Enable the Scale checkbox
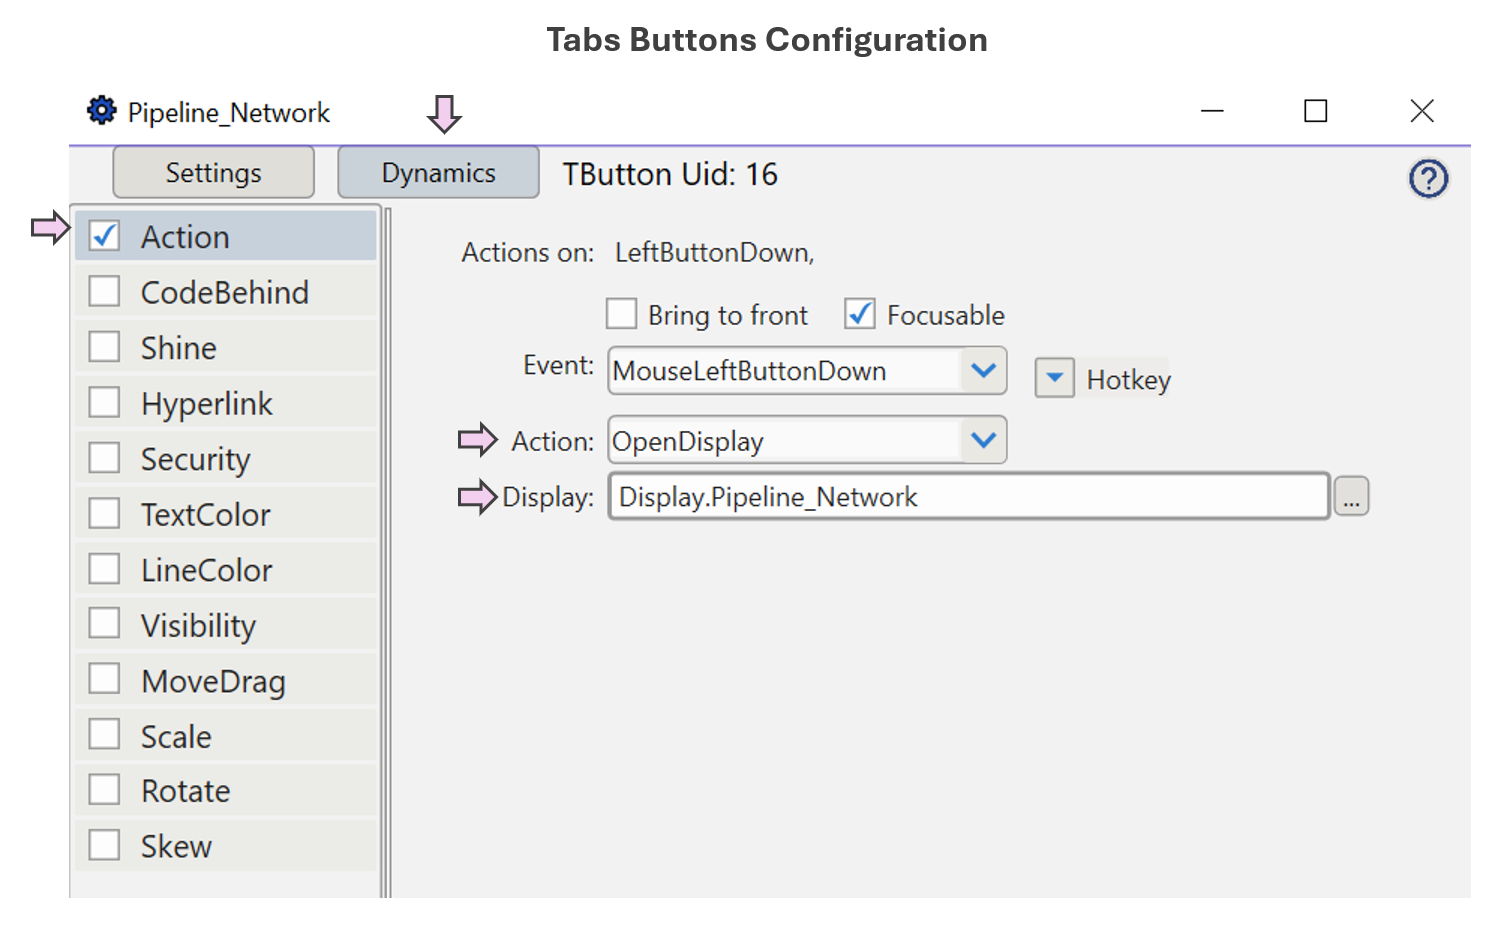1506x927 pixels. coord(104,734)
